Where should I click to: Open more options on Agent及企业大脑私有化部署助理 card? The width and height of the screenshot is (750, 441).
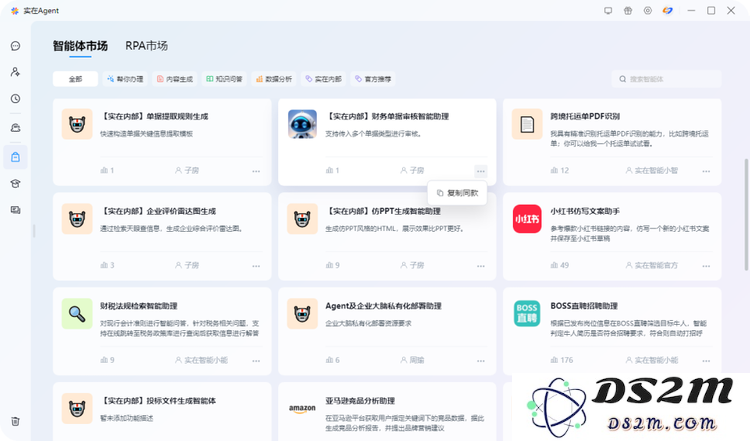[481, 360]
